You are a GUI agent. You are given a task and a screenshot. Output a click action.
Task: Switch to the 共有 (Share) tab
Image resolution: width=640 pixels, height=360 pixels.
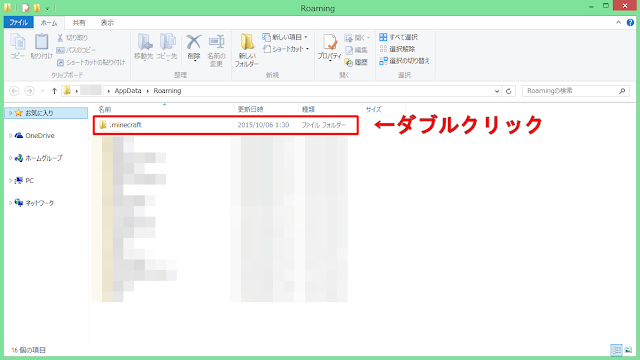(x=79, y=23)
